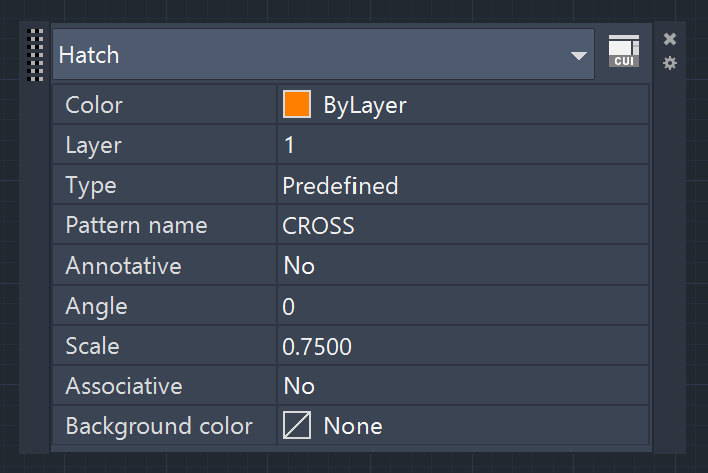The height and width of the screenshot is (473, 708).
Task: Click the orange ByLayer color swatch
Action: tap(297, 104)
